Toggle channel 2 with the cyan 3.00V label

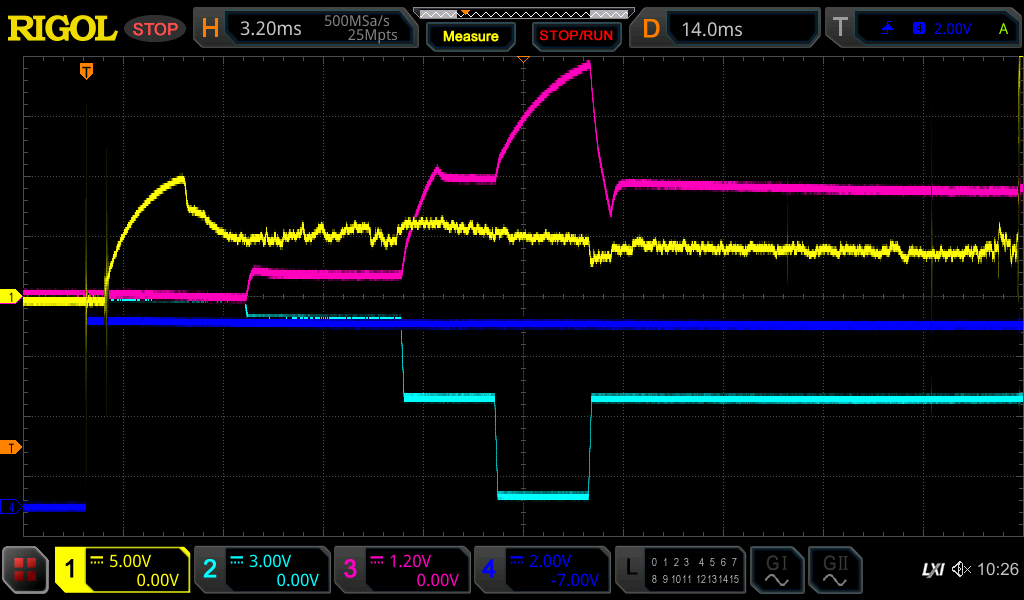pyautogui.click(x=261, y=570)
